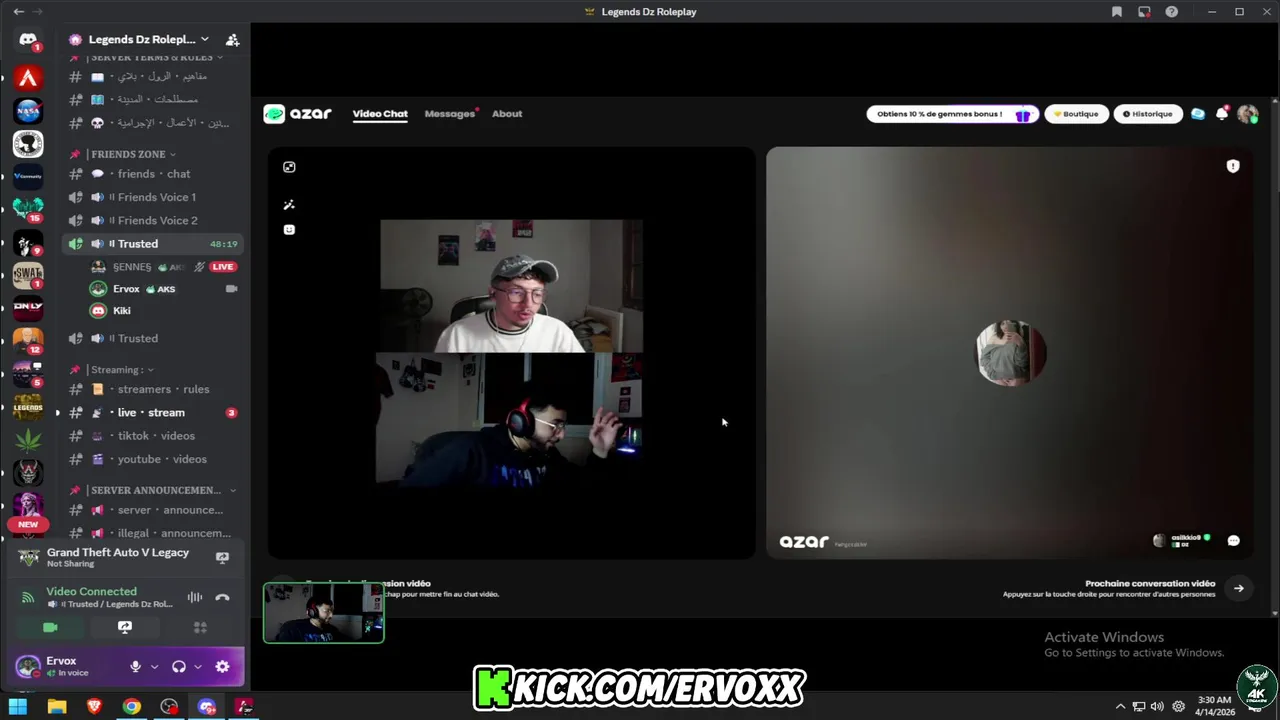Collapse the Streaming category
Viewport: 1280px width, 720px height.
tap(121, 370)
